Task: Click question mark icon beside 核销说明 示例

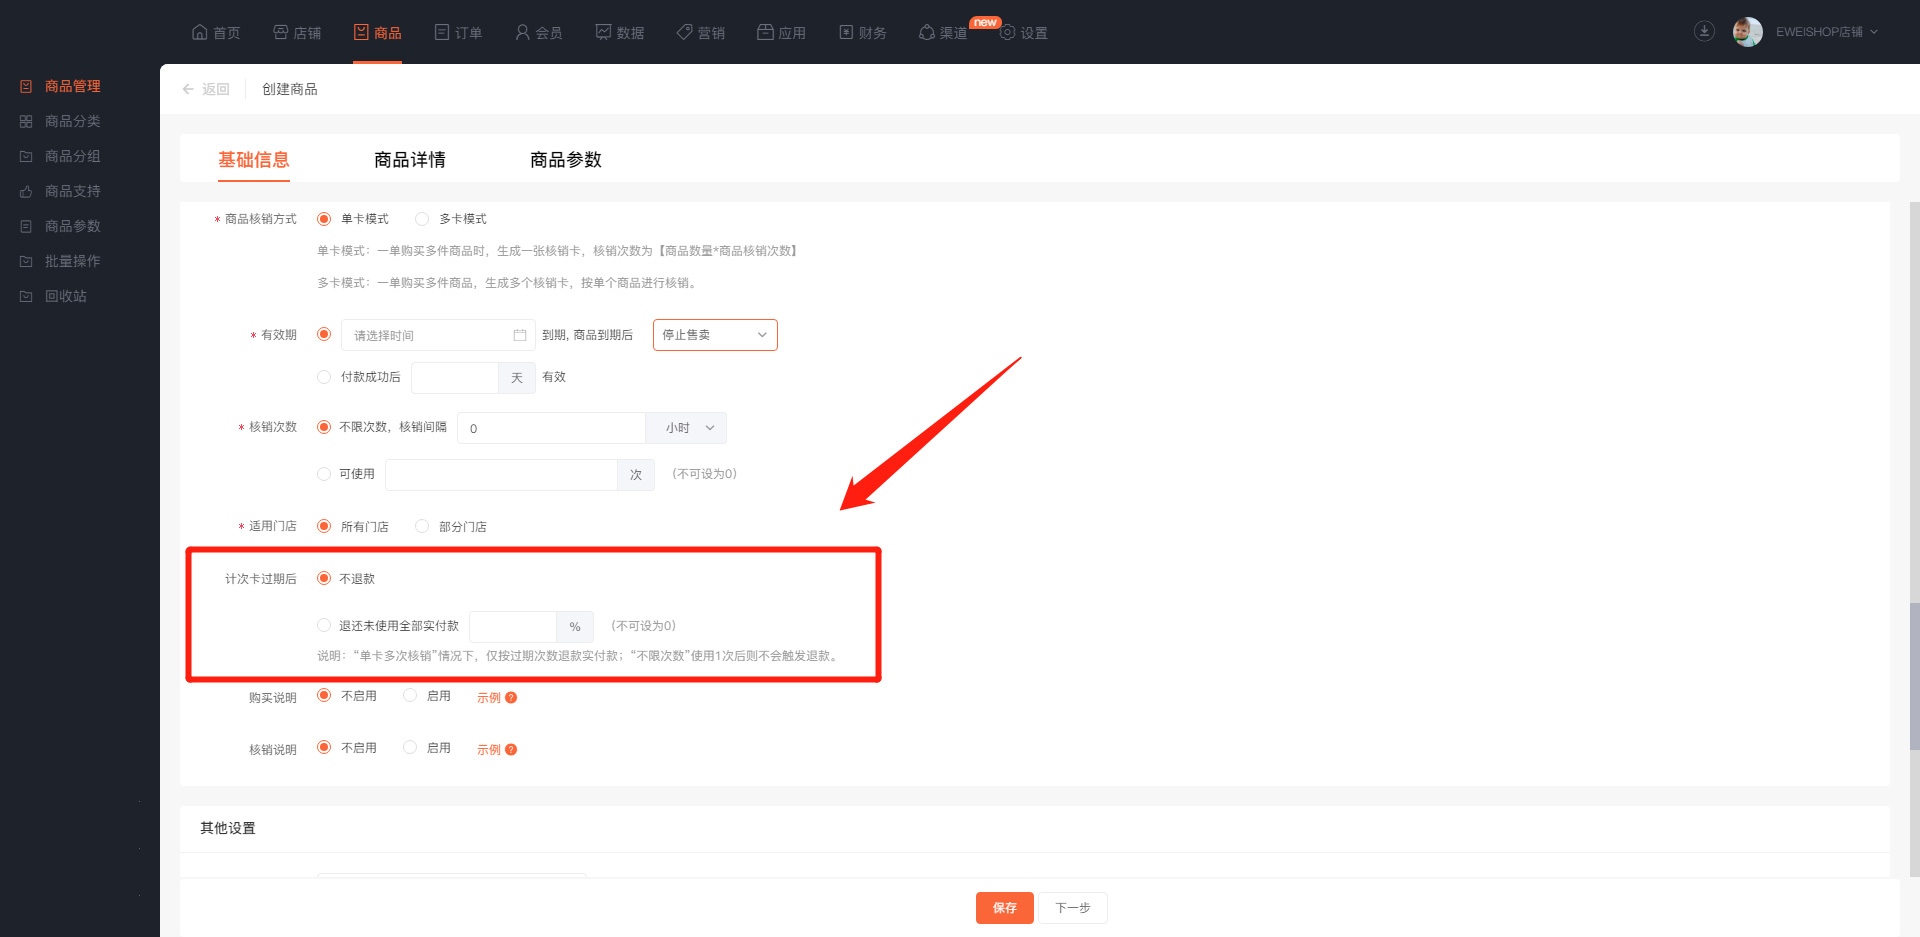Action: 511,750
